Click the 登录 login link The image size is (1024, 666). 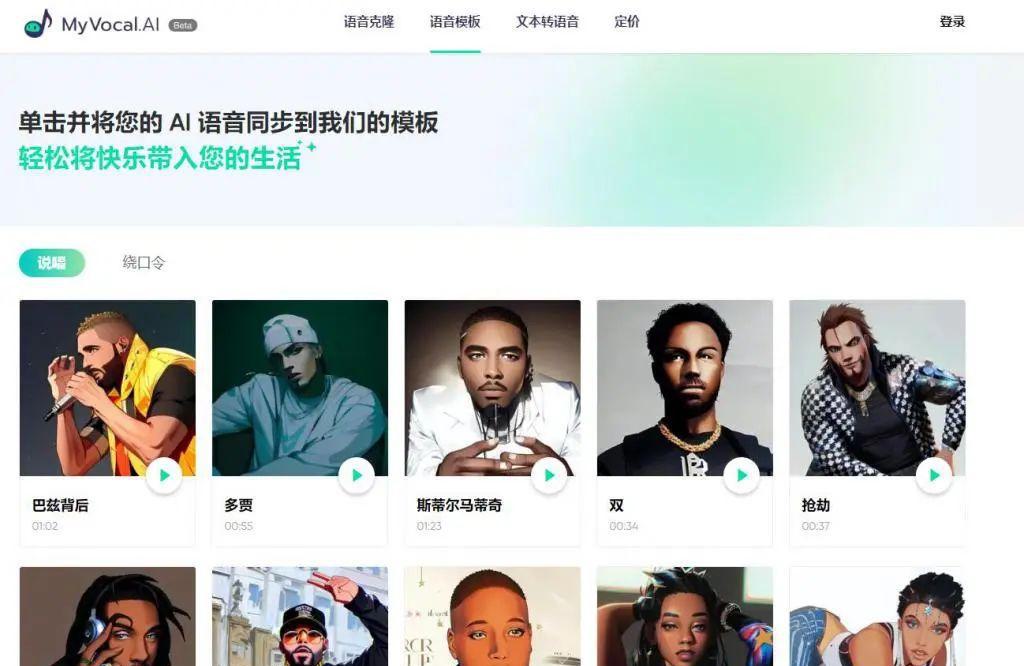coord(952,22)
